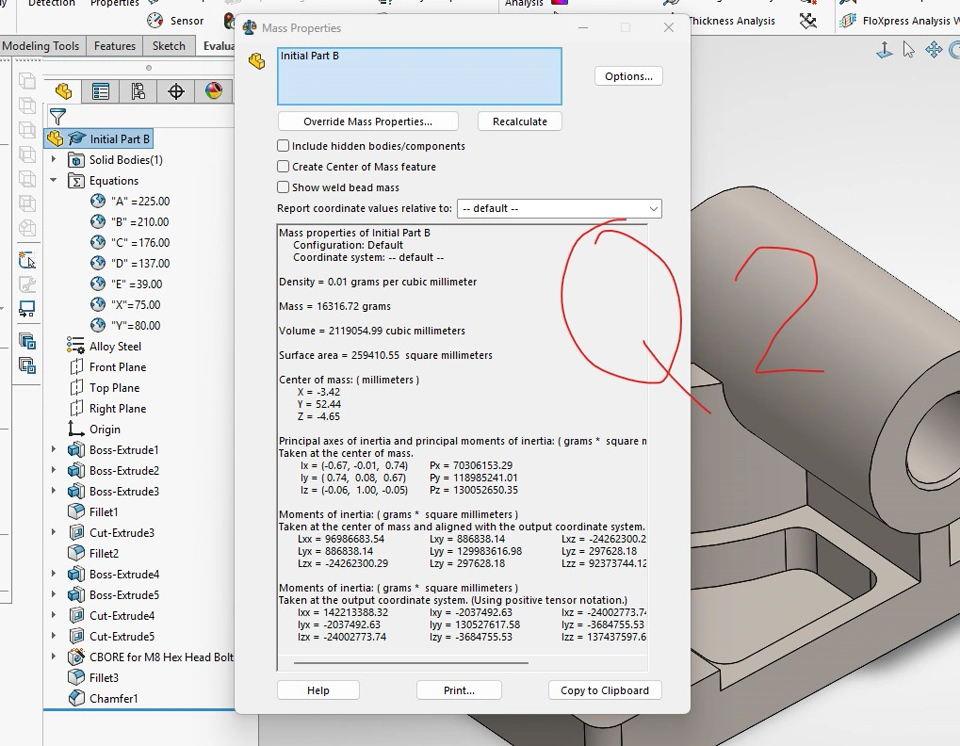The height and width of the screenshot is (746, 960).
Task: Click the Fillet3 feature icon
Action: [76, 677]
